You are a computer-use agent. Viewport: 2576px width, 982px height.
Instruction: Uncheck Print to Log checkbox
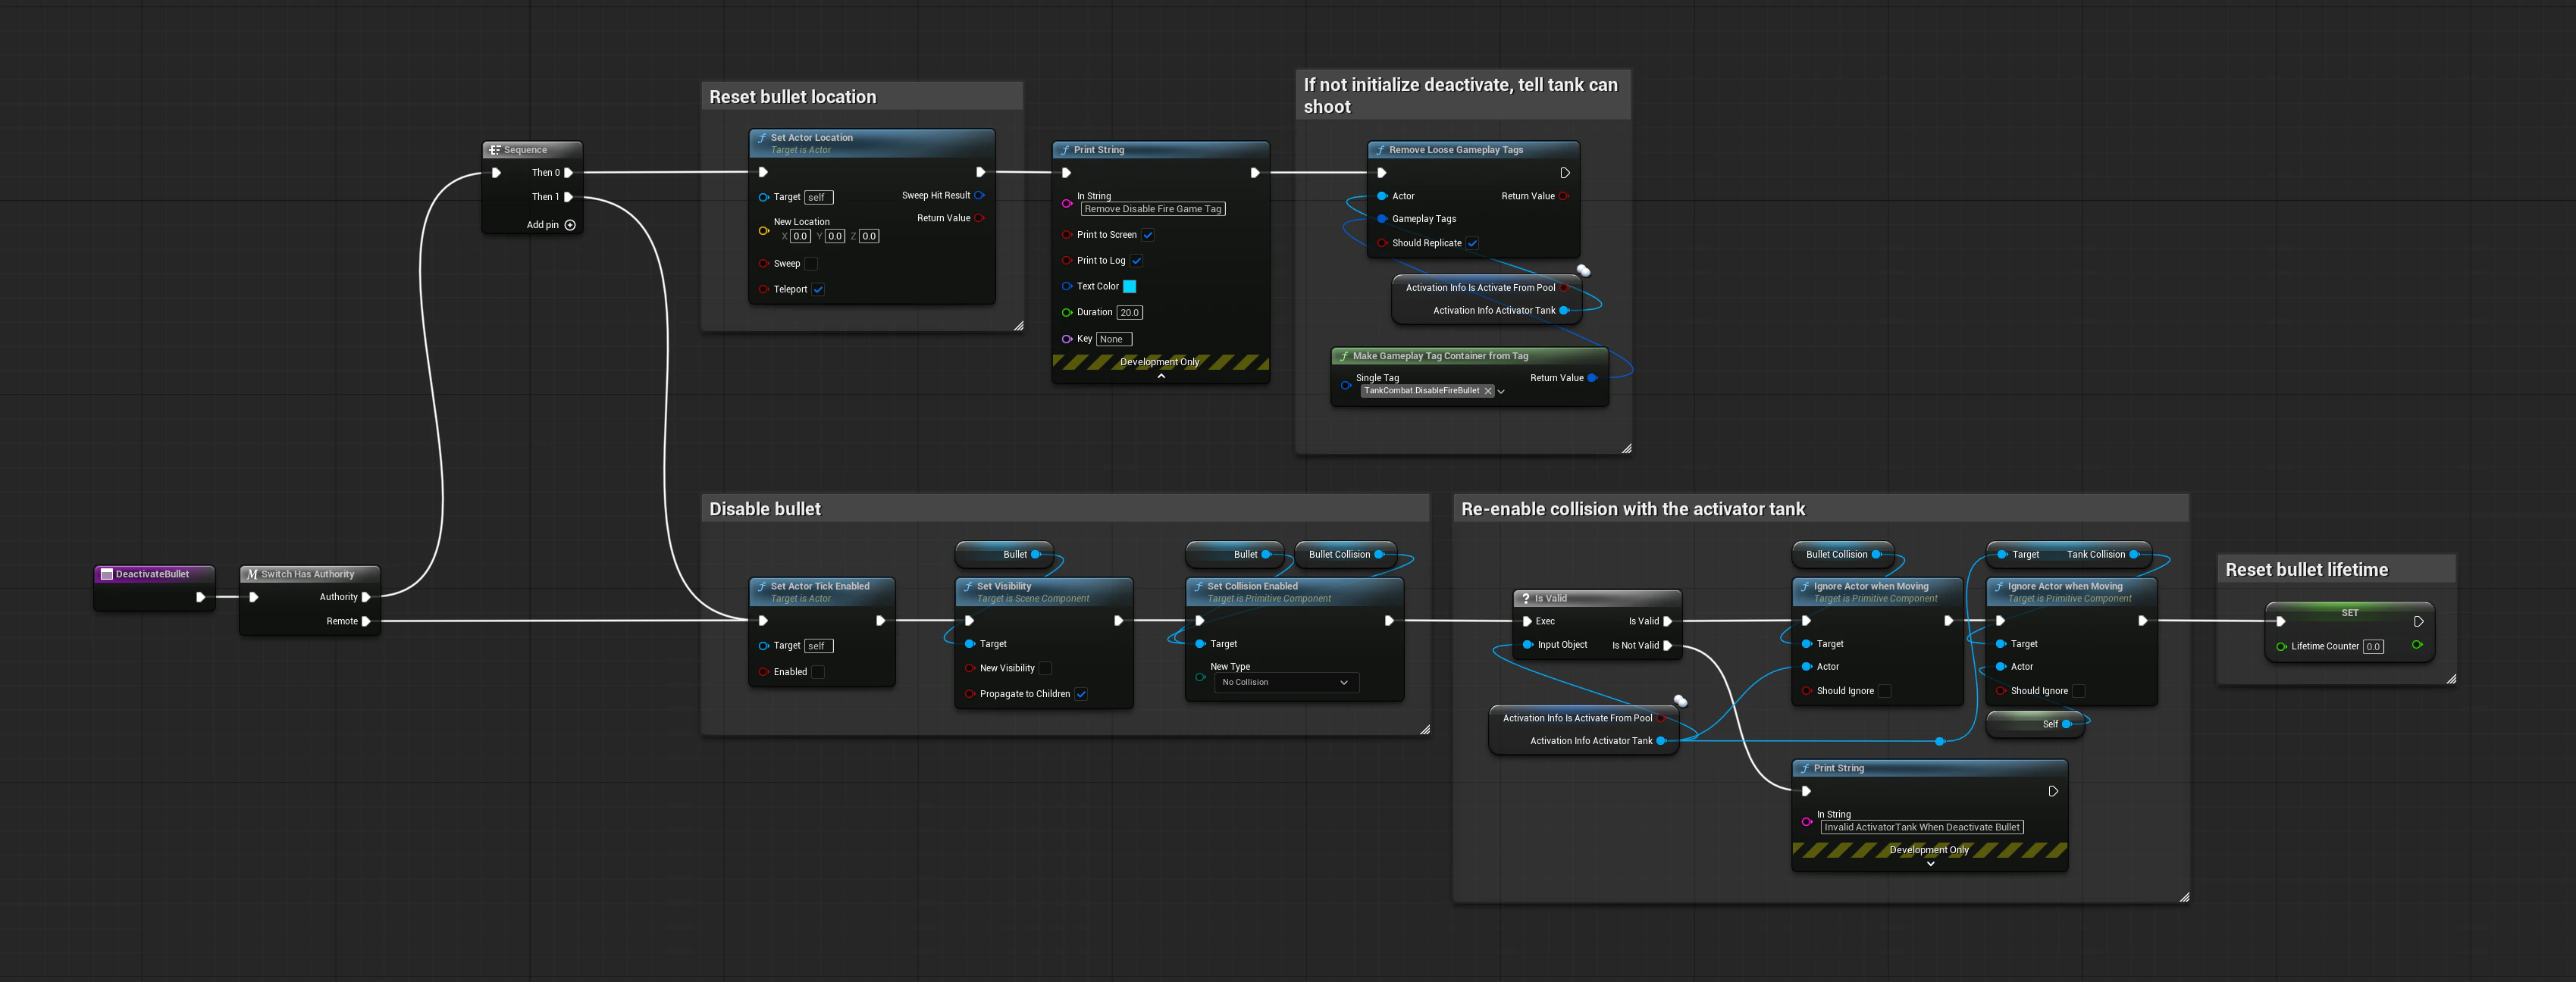(x=1137, y=261)
